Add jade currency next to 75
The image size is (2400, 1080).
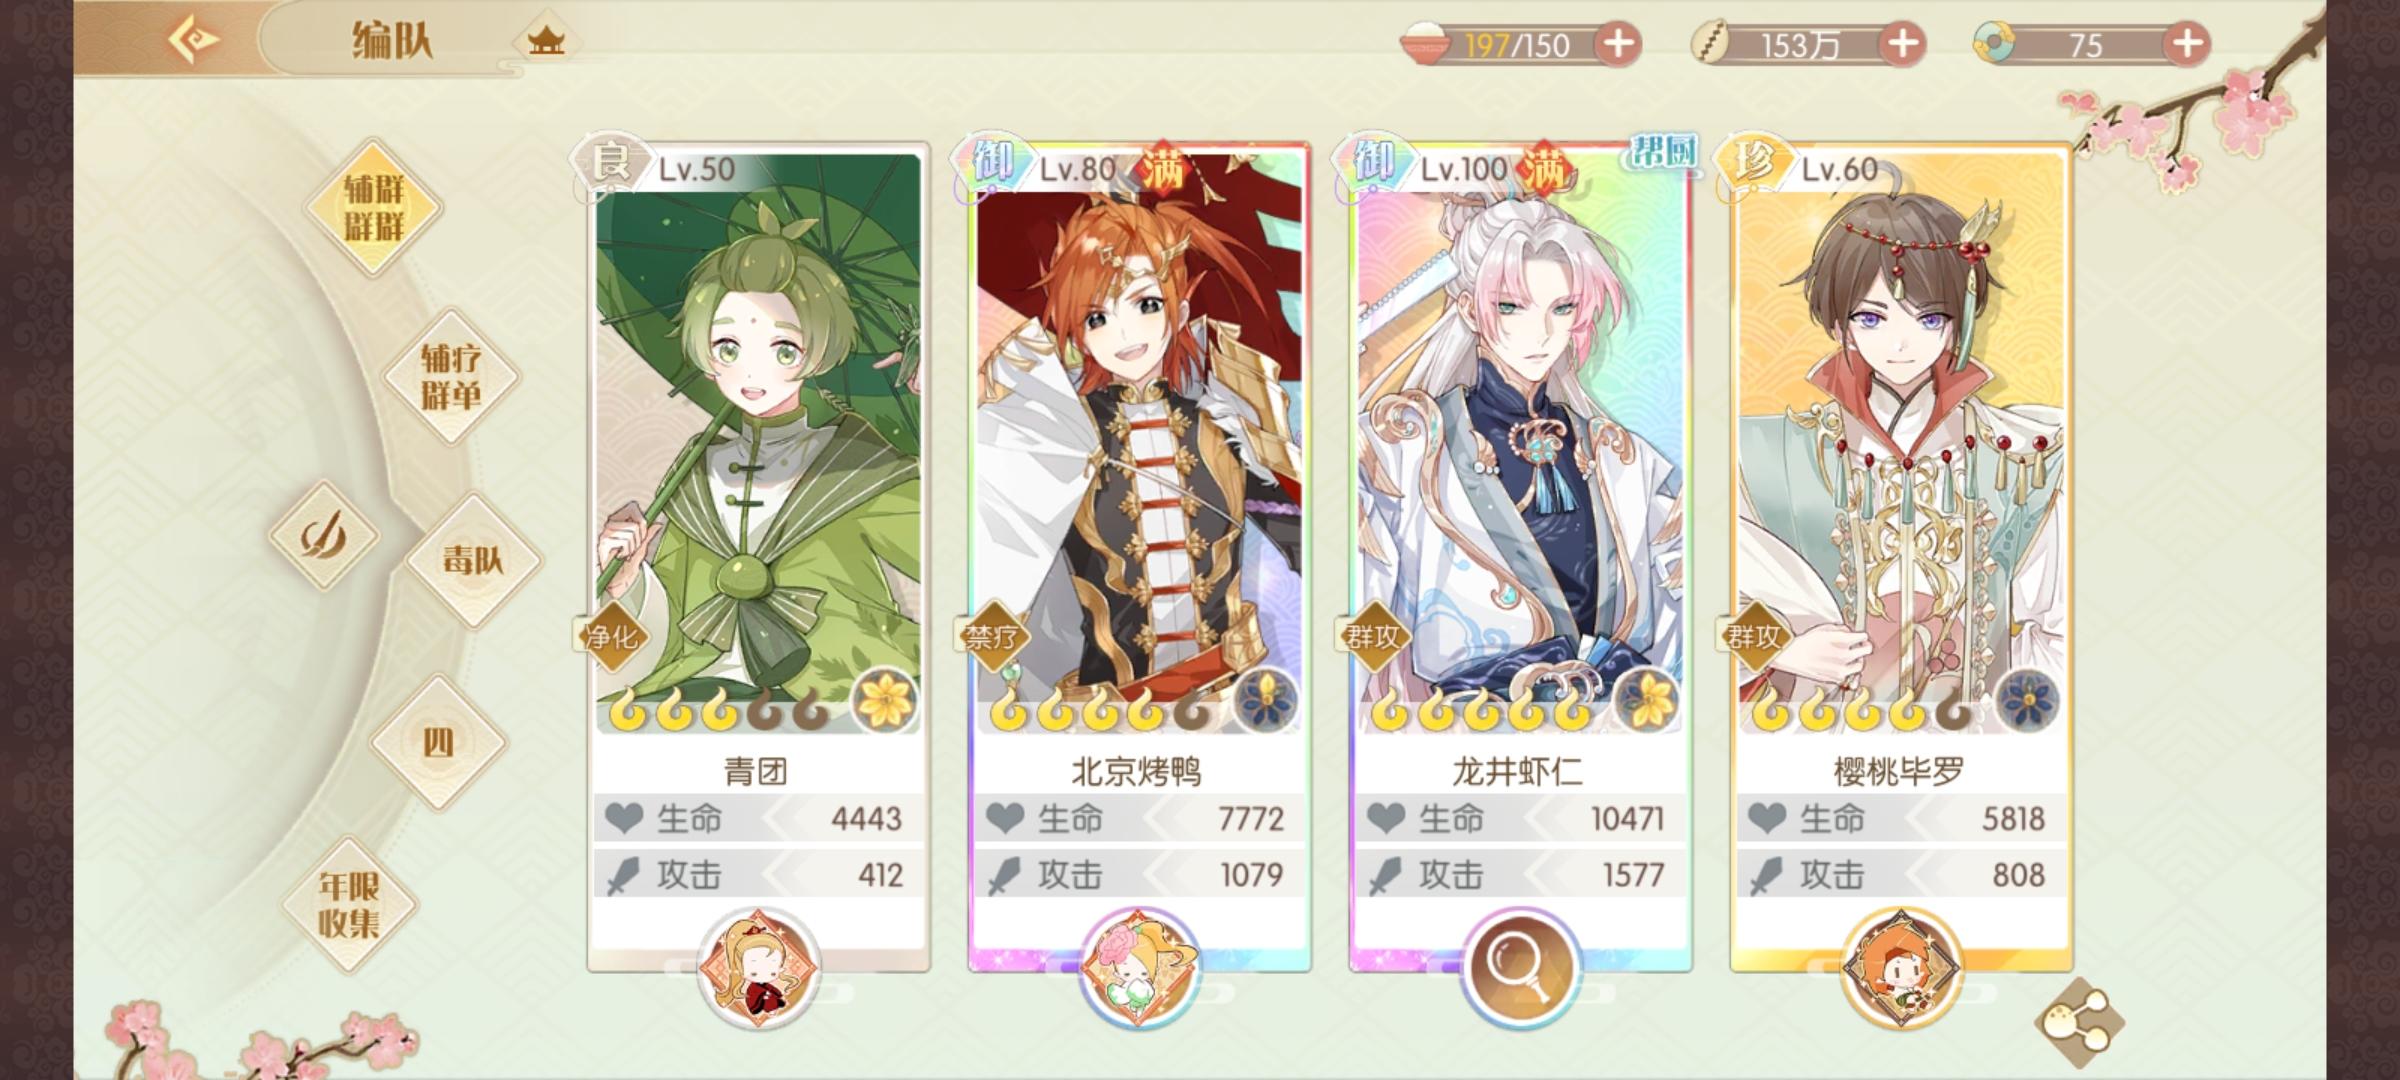click(x=2187, y=44)
